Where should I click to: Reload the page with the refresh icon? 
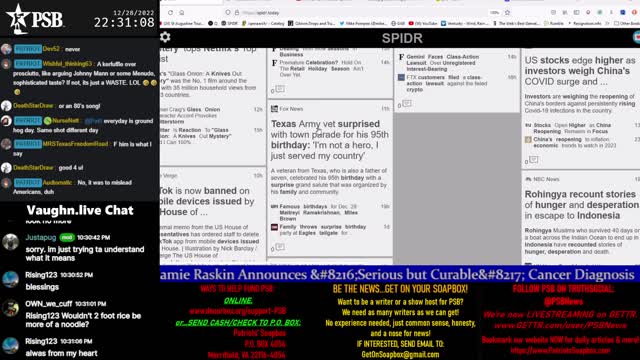point(170,13)
